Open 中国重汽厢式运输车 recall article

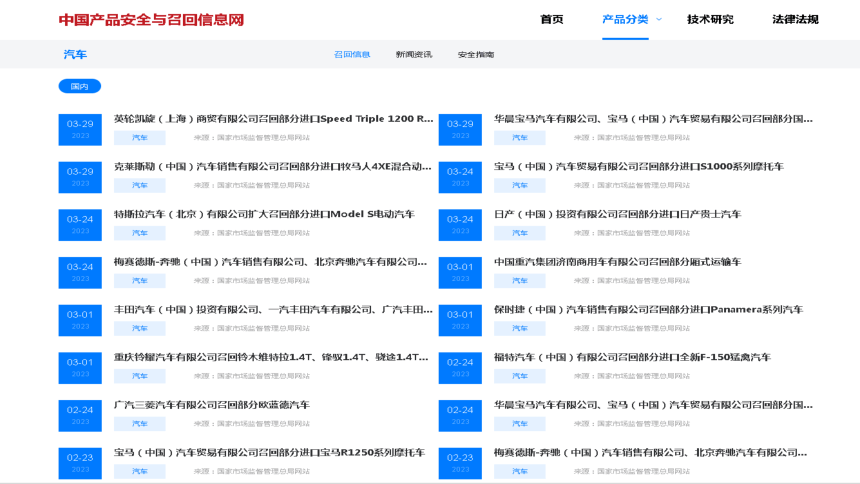point(618,262)
